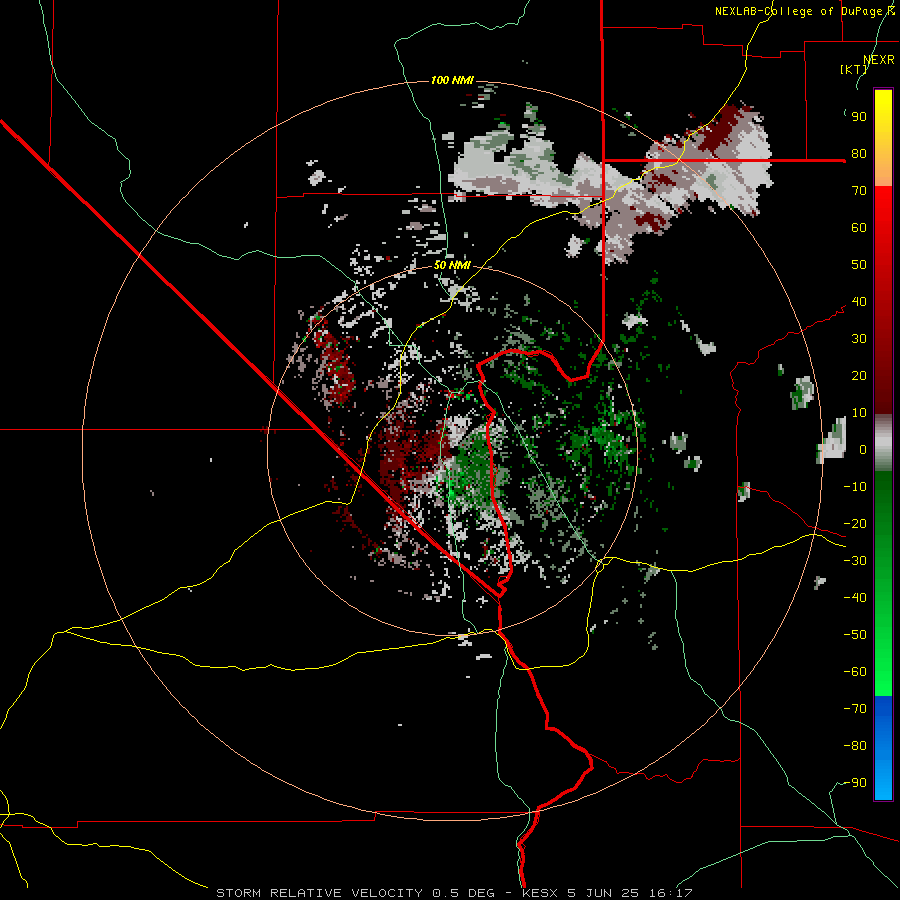The width and height of the screenshot is (900, 900).
Task: Click the "60" value on velocity scale
Action: [859, 228]
